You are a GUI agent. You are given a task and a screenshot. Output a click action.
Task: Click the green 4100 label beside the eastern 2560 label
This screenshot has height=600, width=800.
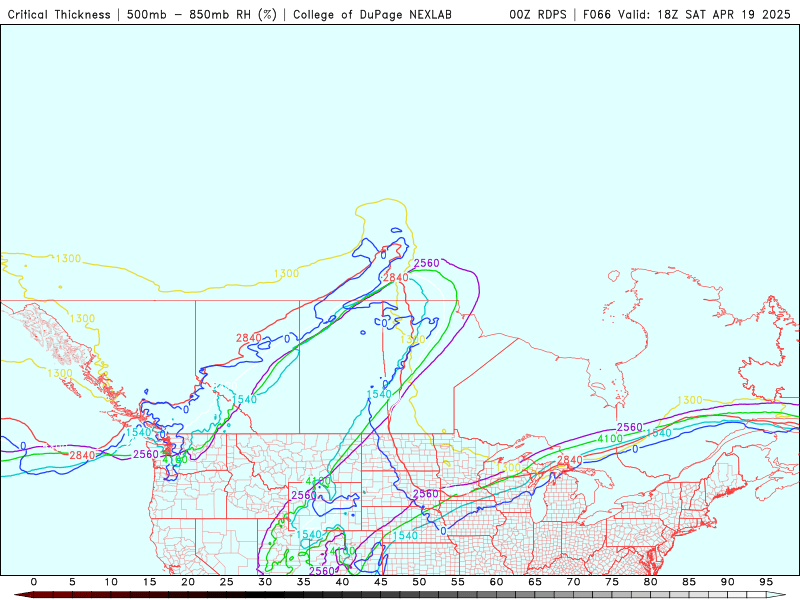click(610, 439)
